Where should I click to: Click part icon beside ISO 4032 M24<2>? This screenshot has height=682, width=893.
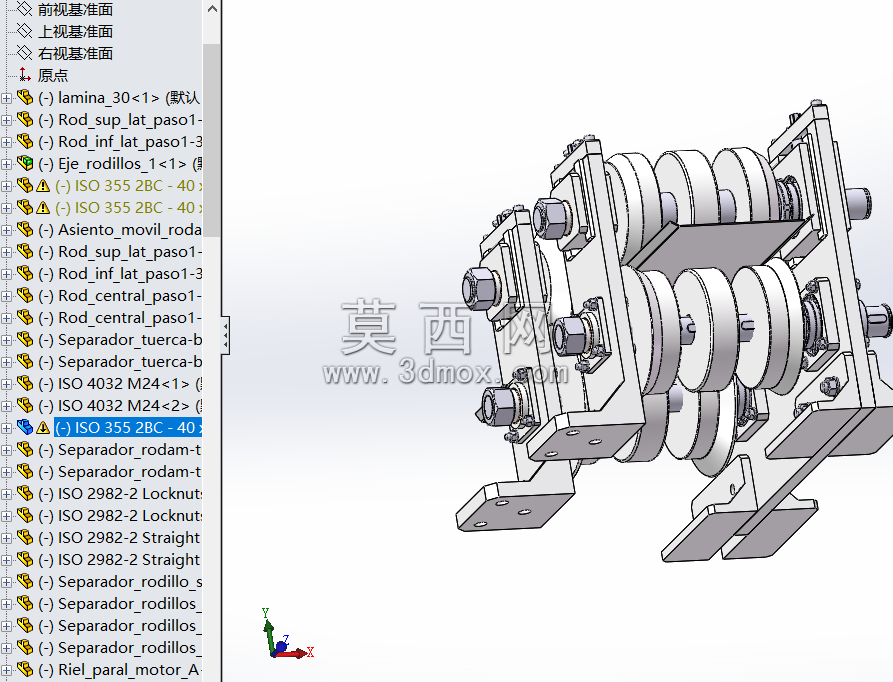pos(24,405)
